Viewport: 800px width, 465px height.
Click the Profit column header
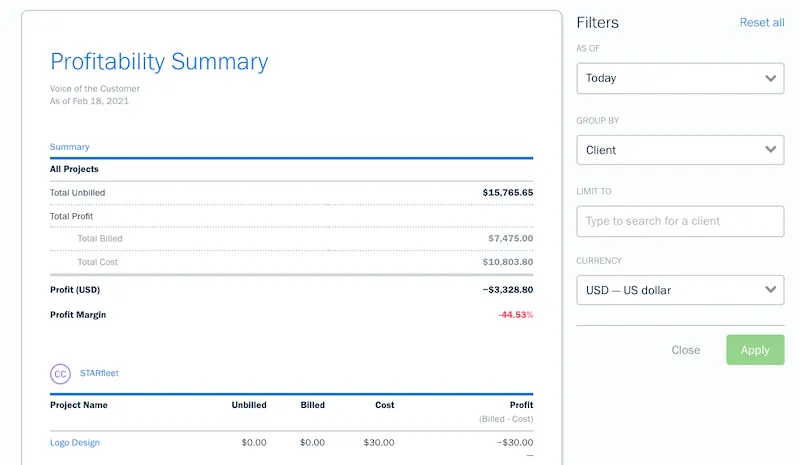(520, 405)
